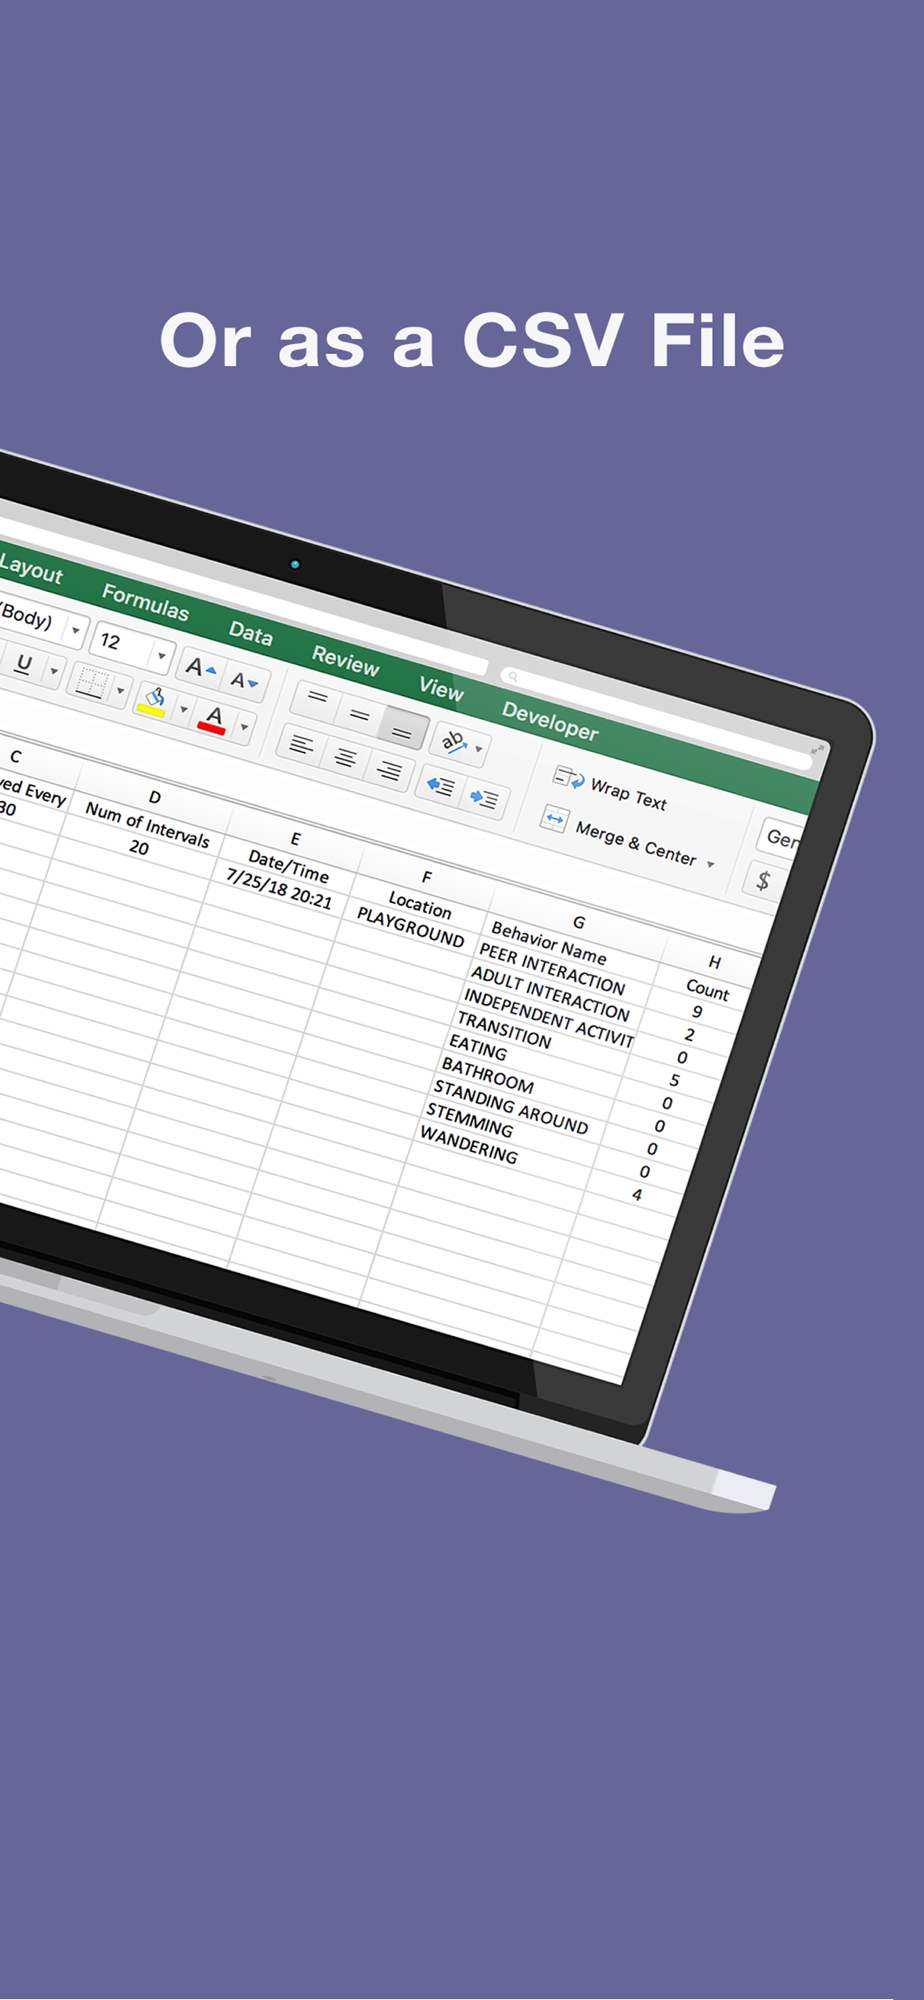Switch to the View ribbon tab

441,688
